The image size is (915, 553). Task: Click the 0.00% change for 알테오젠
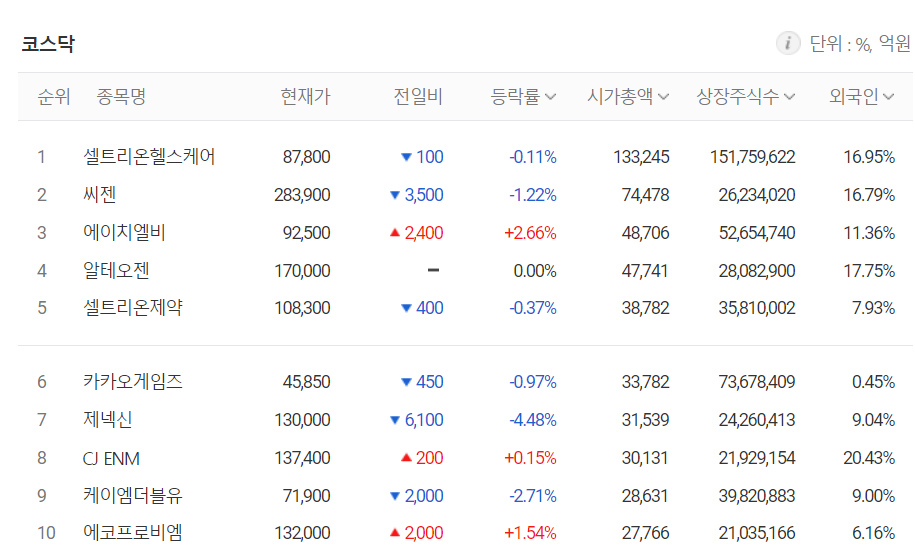(x=535, y=271)
